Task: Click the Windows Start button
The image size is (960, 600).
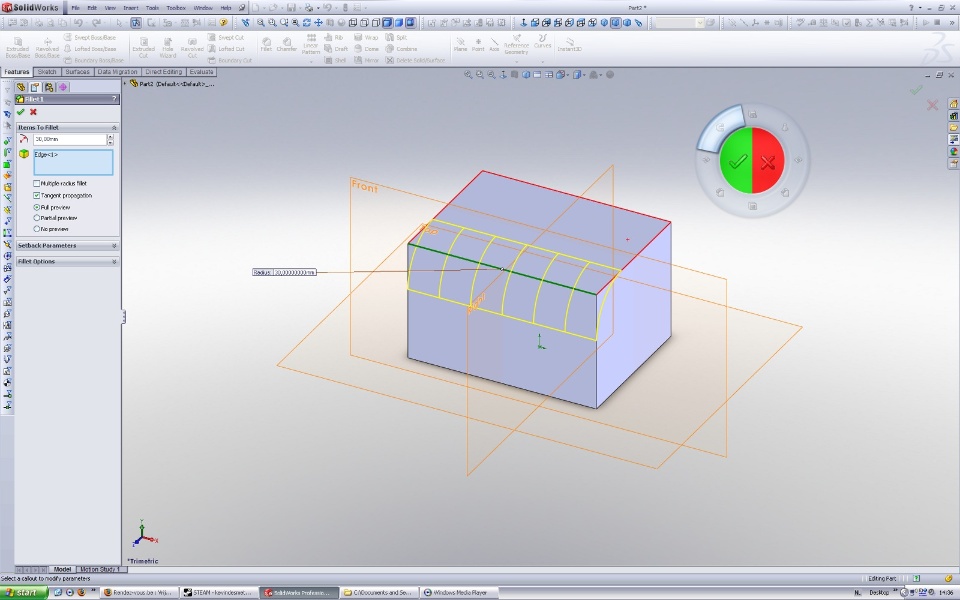Action: tap(24, 593)
